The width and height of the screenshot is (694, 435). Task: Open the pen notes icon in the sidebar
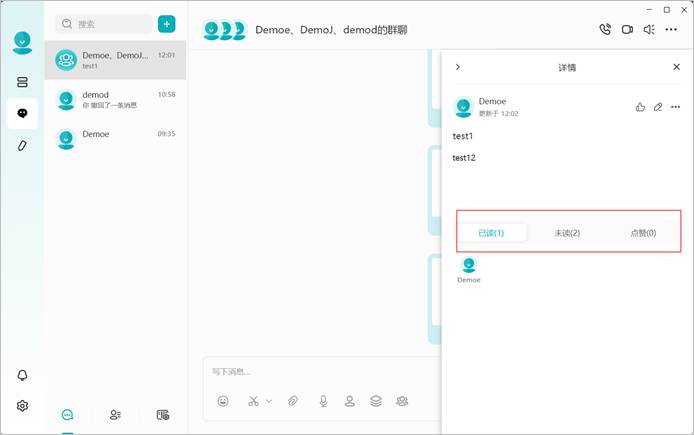pos(22,146)
